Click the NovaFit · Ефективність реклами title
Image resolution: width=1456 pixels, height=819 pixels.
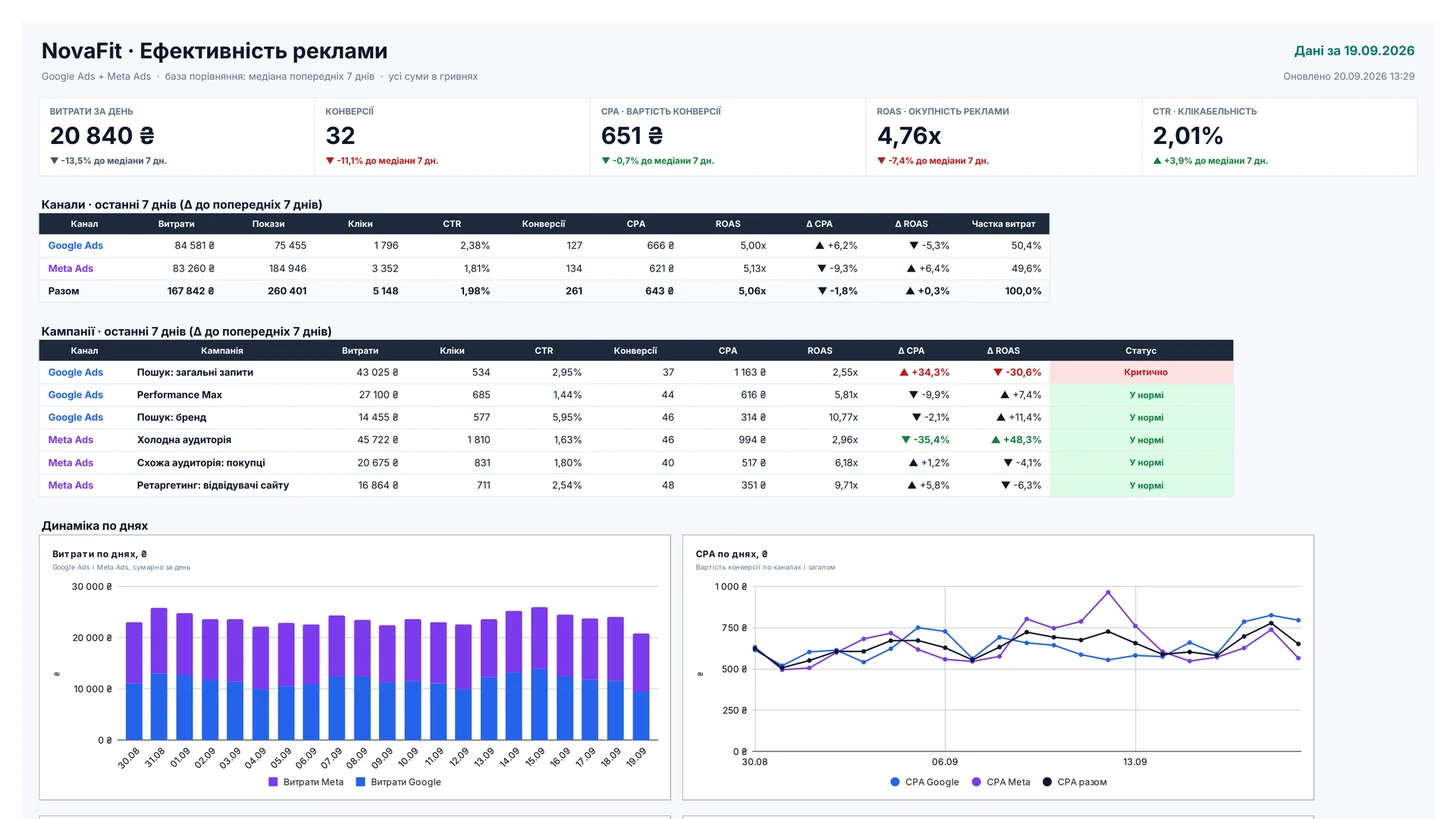click(x=214, y=51)
